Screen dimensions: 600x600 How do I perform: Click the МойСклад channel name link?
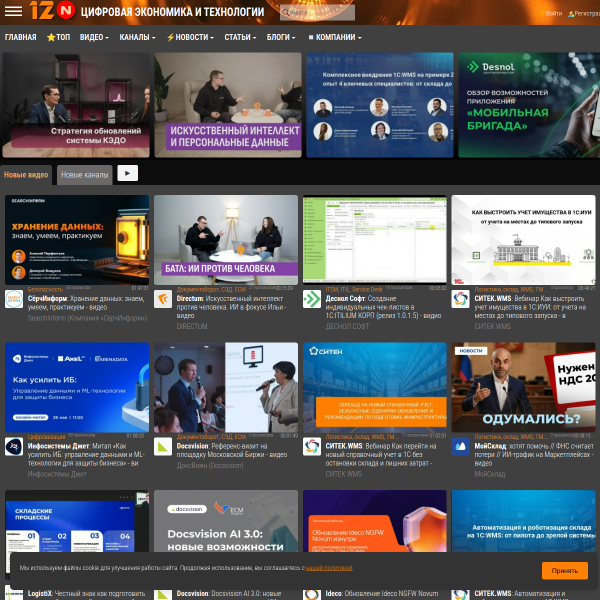coord(489,474)
